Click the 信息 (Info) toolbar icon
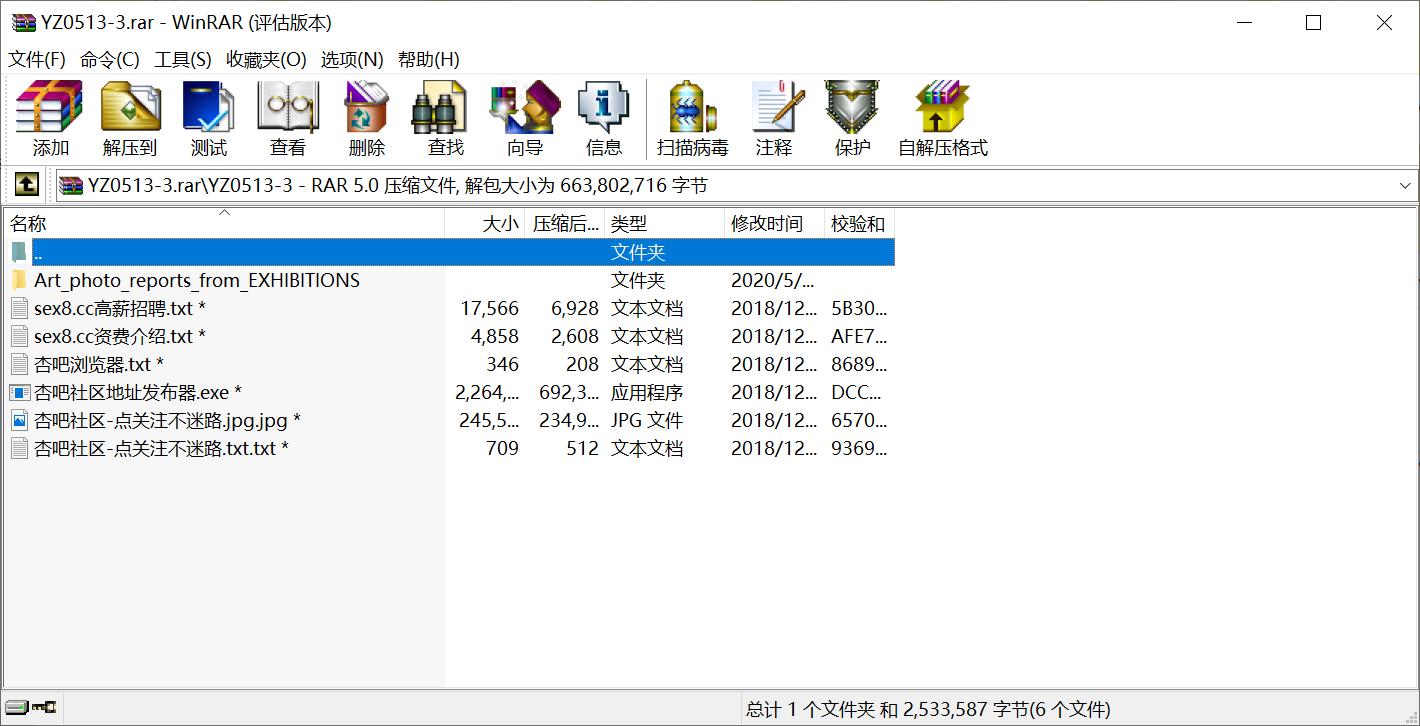 (x=603, y=107)
